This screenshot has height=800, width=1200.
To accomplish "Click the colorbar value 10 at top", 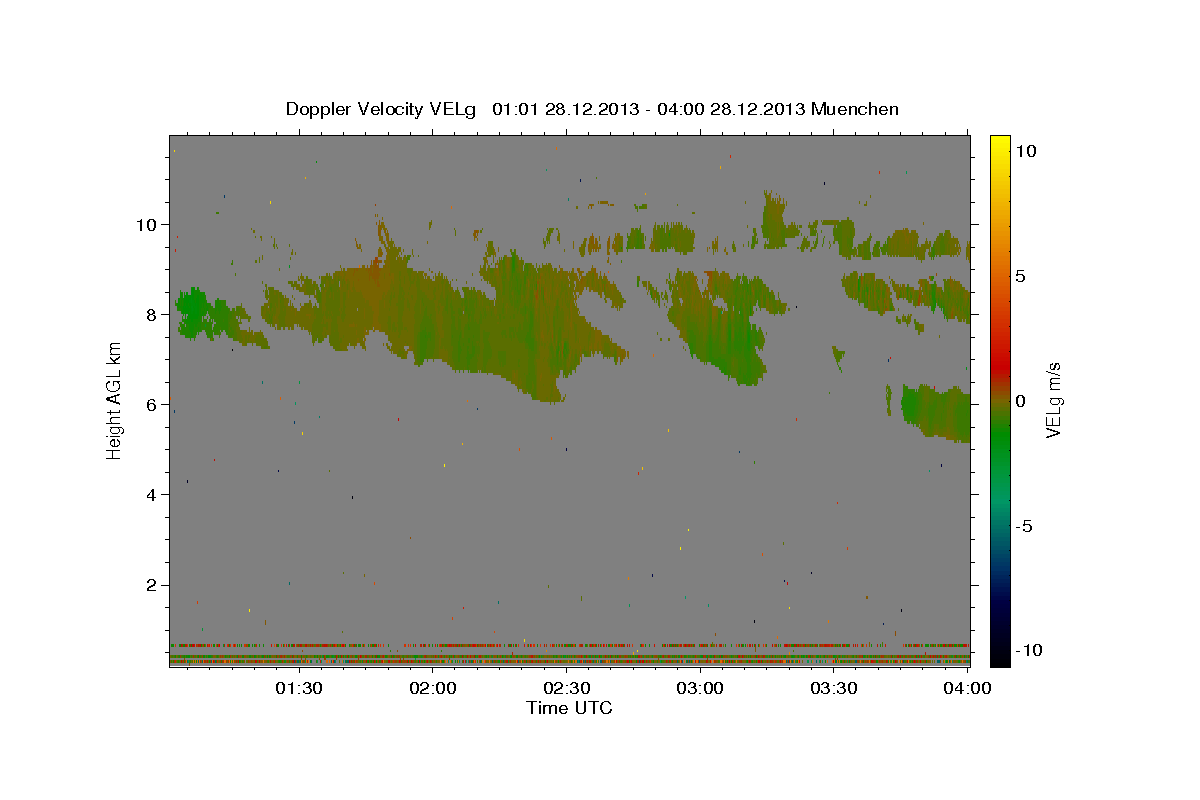I will [1025, 150].
